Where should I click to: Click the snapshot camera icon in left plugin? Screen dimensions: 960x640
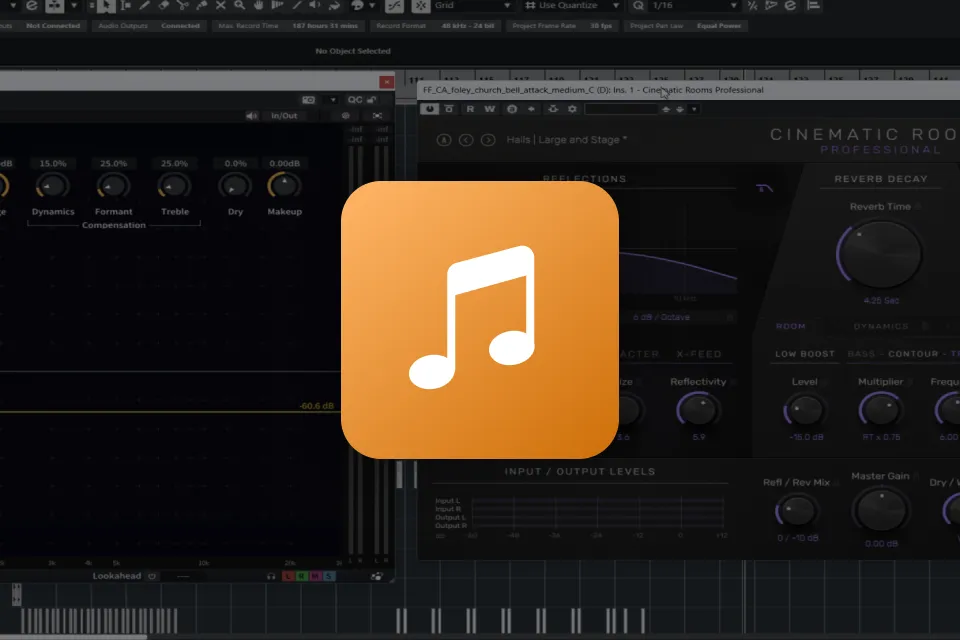(309, 100)
